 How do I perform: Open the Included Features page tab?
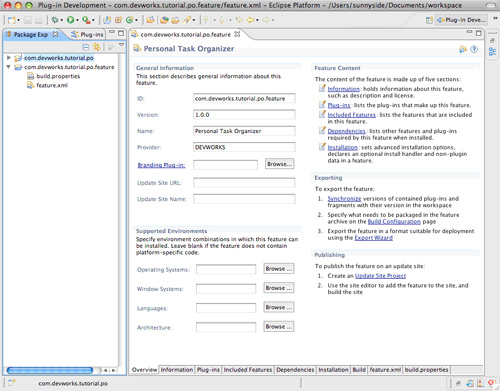(248, 370)
